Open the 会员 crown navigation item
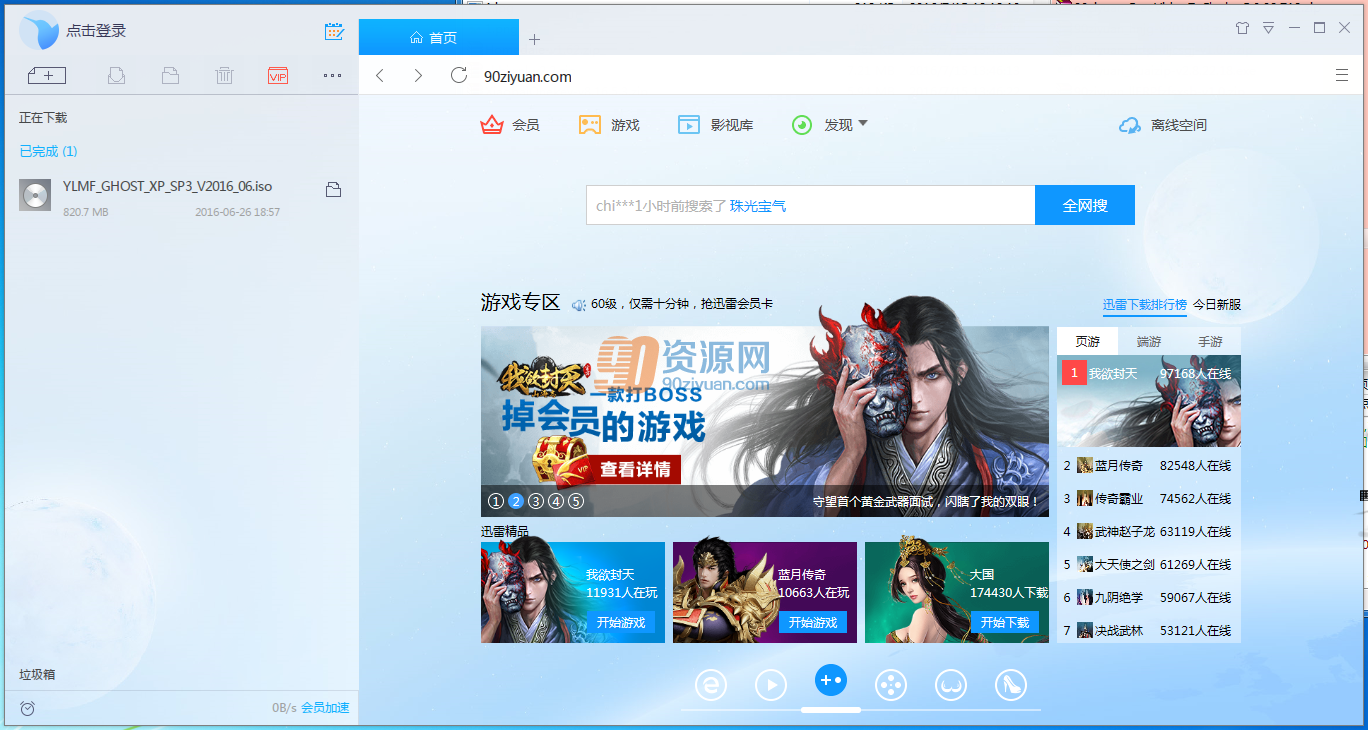This screenshot has height=730, width=1368. (510, 125)
